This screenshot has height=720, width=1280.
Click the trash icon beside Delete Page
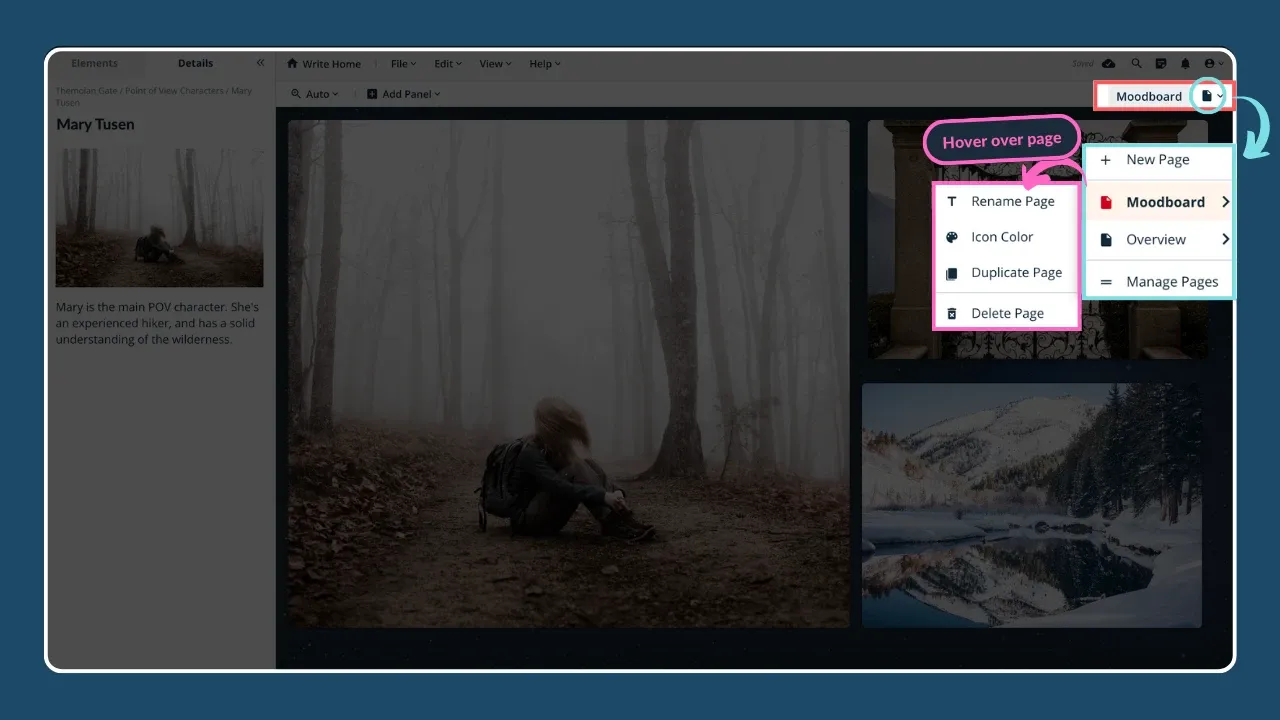click(x=951, y=313)
